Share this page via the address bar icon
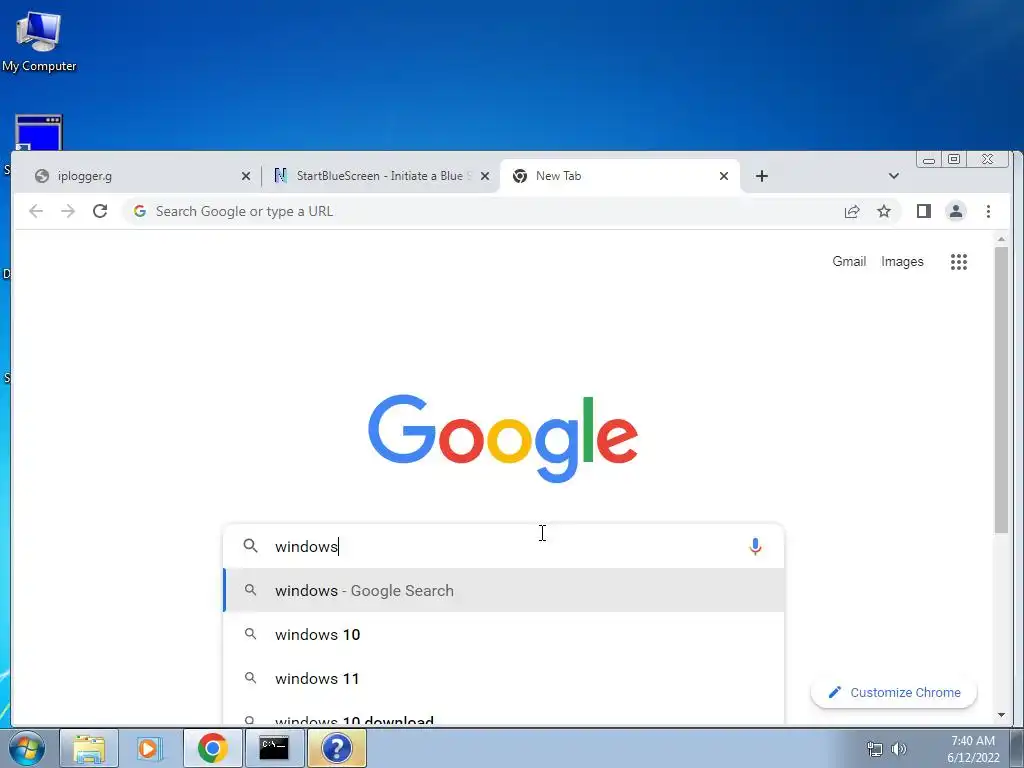Viewport: 1024px width, 768px height. pyautogui.click(x=852, y=211)
